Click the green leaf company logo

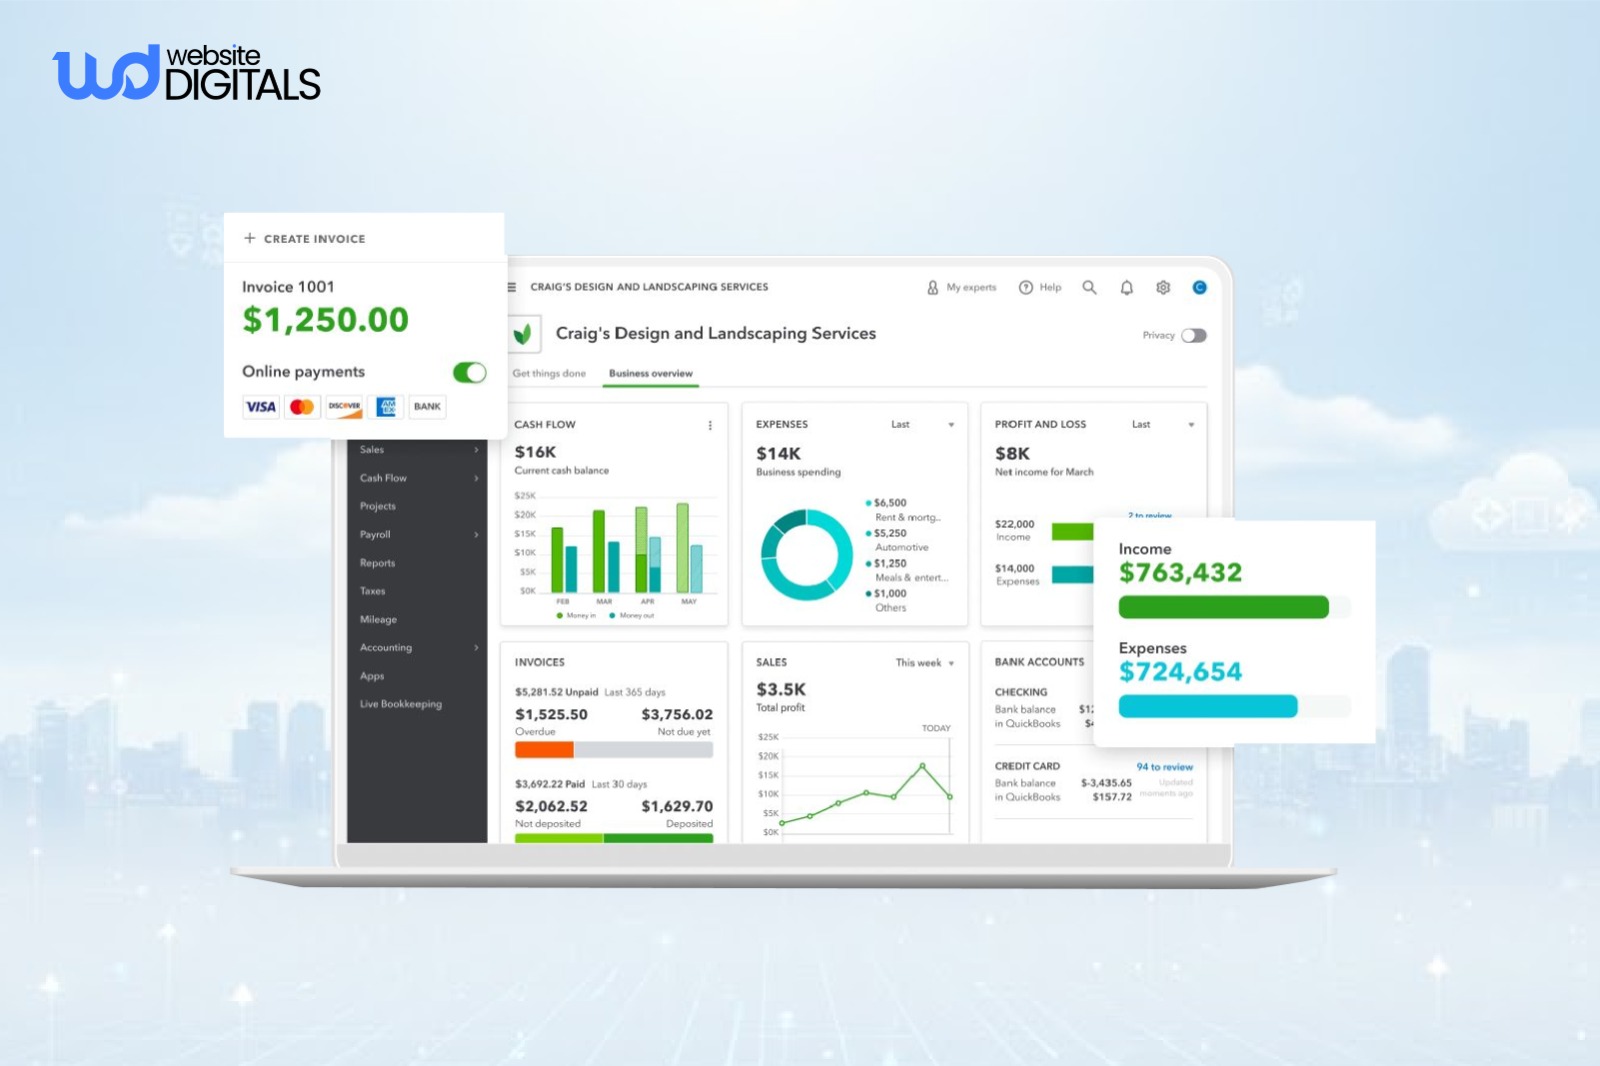(523, 334)
